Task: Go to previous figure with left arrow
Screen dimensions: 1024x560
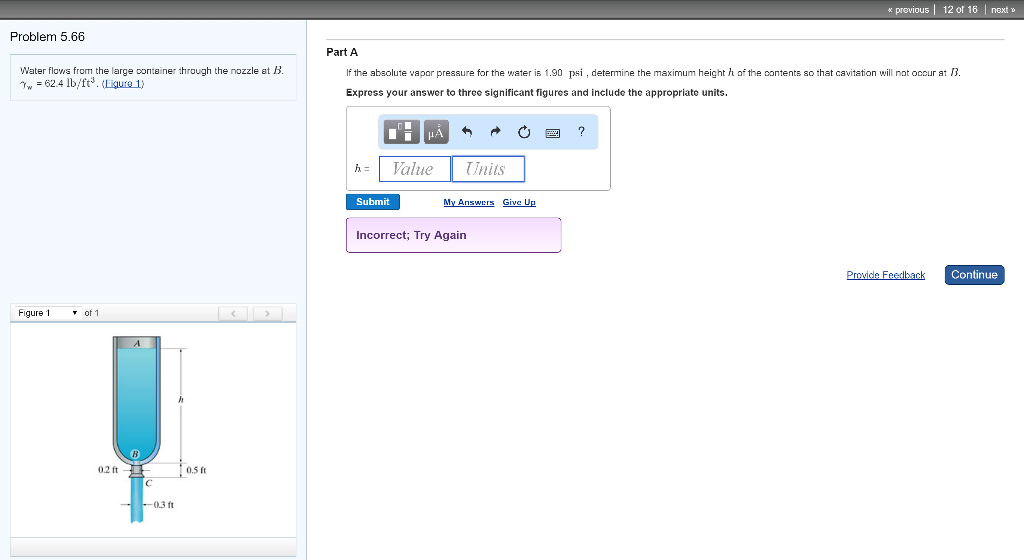Action: pos(234,314)
